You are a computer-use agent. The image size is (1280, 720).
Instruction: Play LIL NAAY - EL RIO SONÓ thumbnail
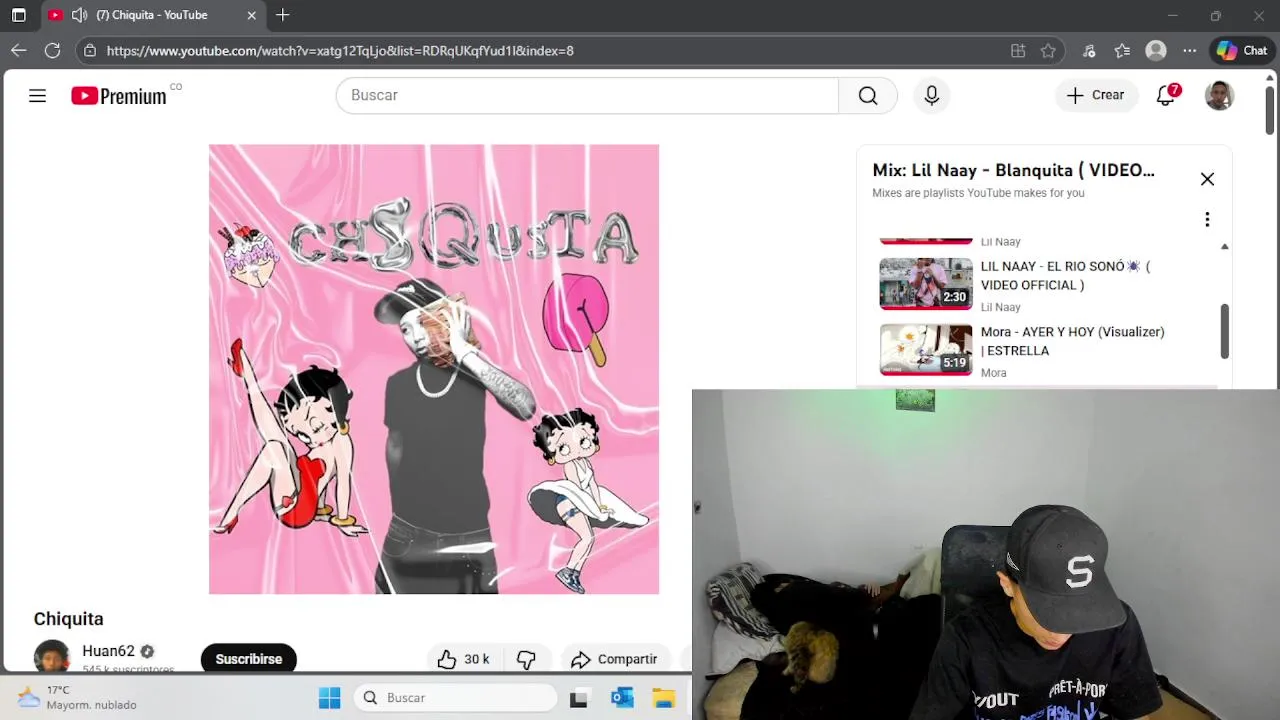(x=926, y=284)
